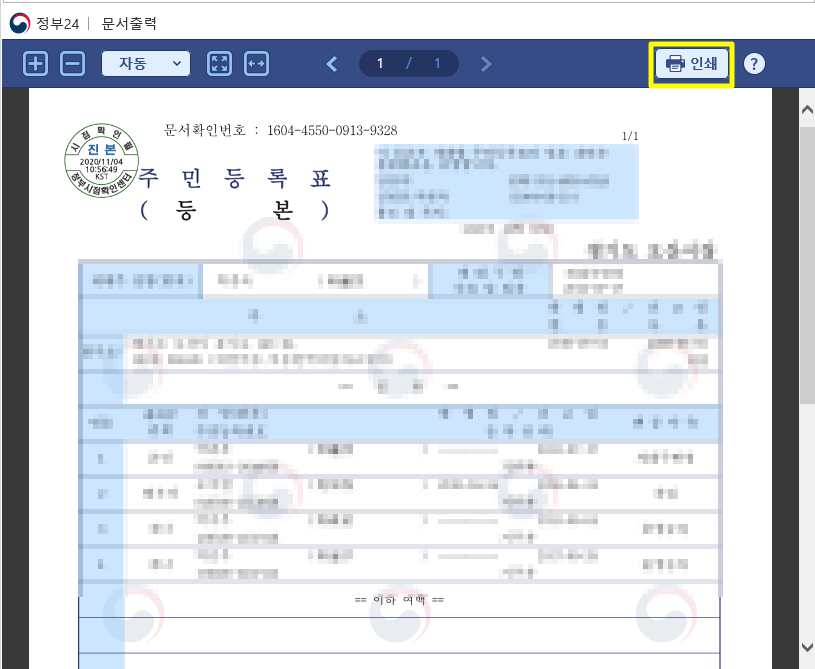This screenshot has height=669, width=815.
Task: Go to the previous page arrow
Action: [x=332, y=64]
